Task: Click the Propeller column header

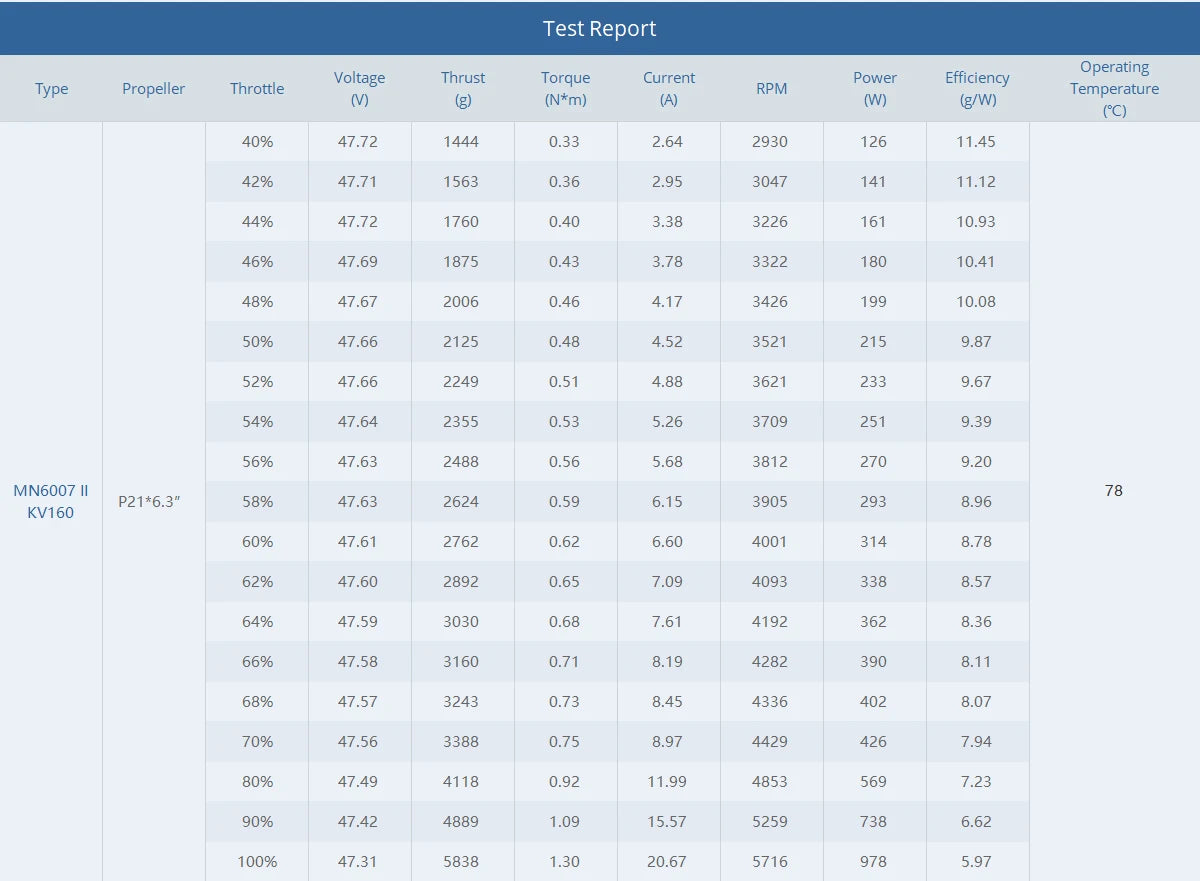Action: click(x=154, y=88)
